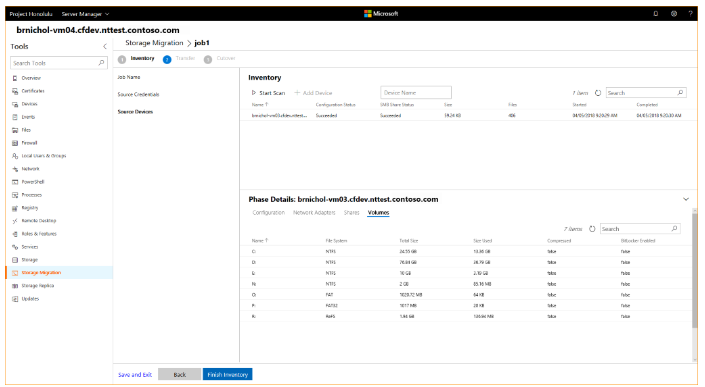Select the Volumes tab

(378, 213)
